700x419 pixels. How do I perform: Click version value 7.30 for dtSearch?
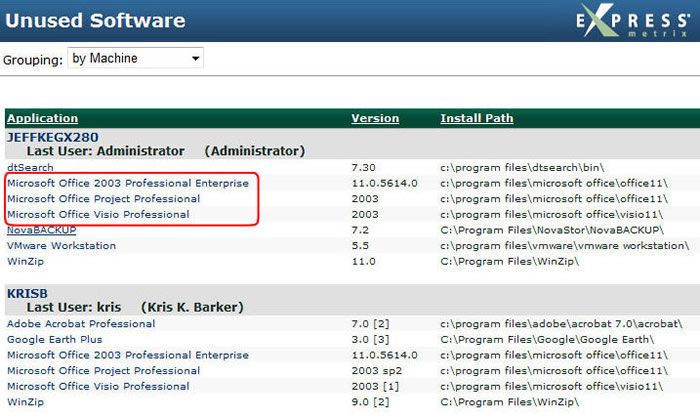tap(363, 168)
